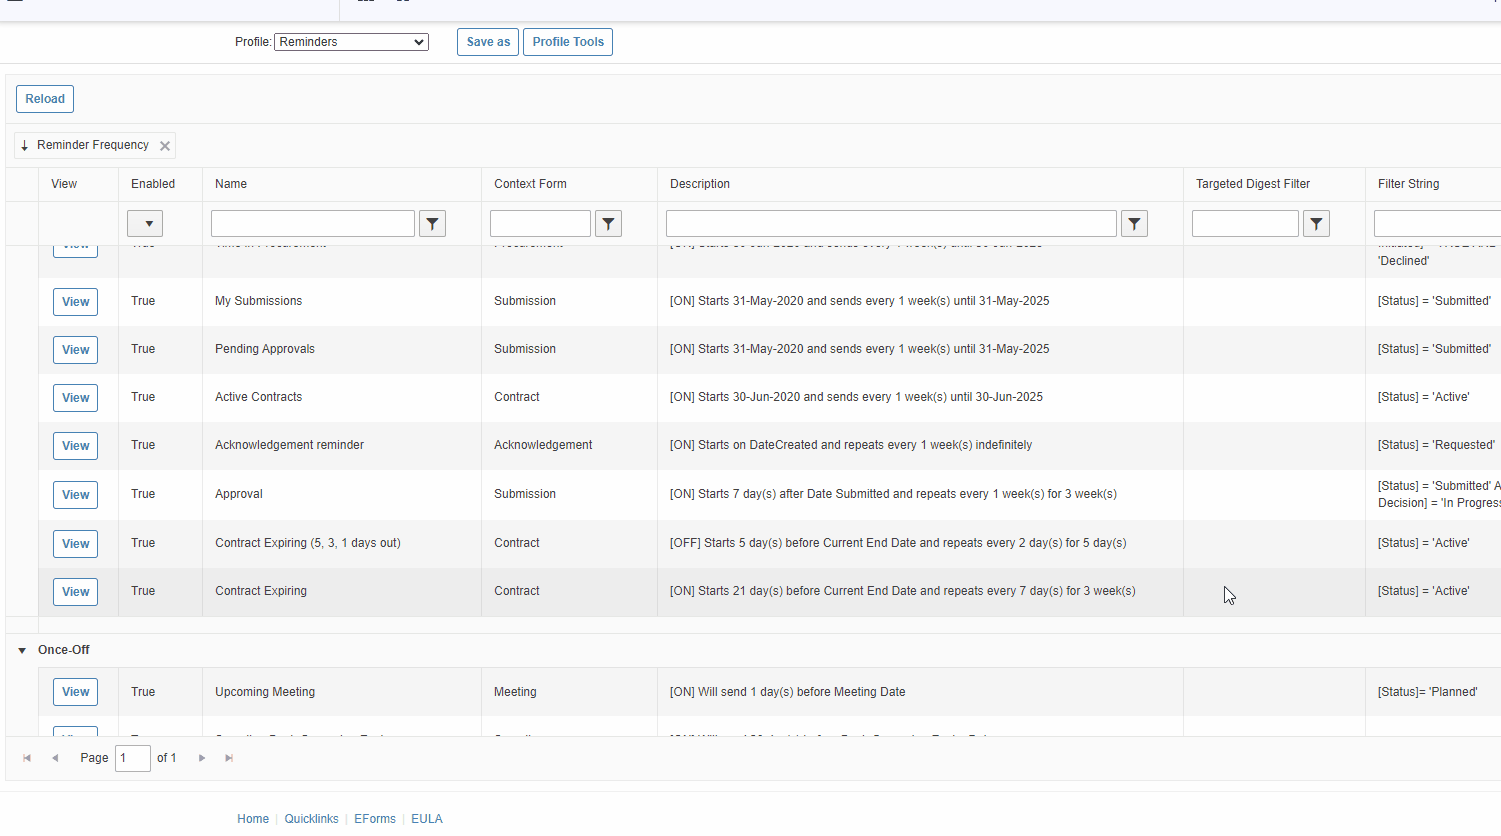Viewport: 1501px width, 836px height.
Task: View the Contract Expiring 21-day reminder
Action: tap(75, 592)
